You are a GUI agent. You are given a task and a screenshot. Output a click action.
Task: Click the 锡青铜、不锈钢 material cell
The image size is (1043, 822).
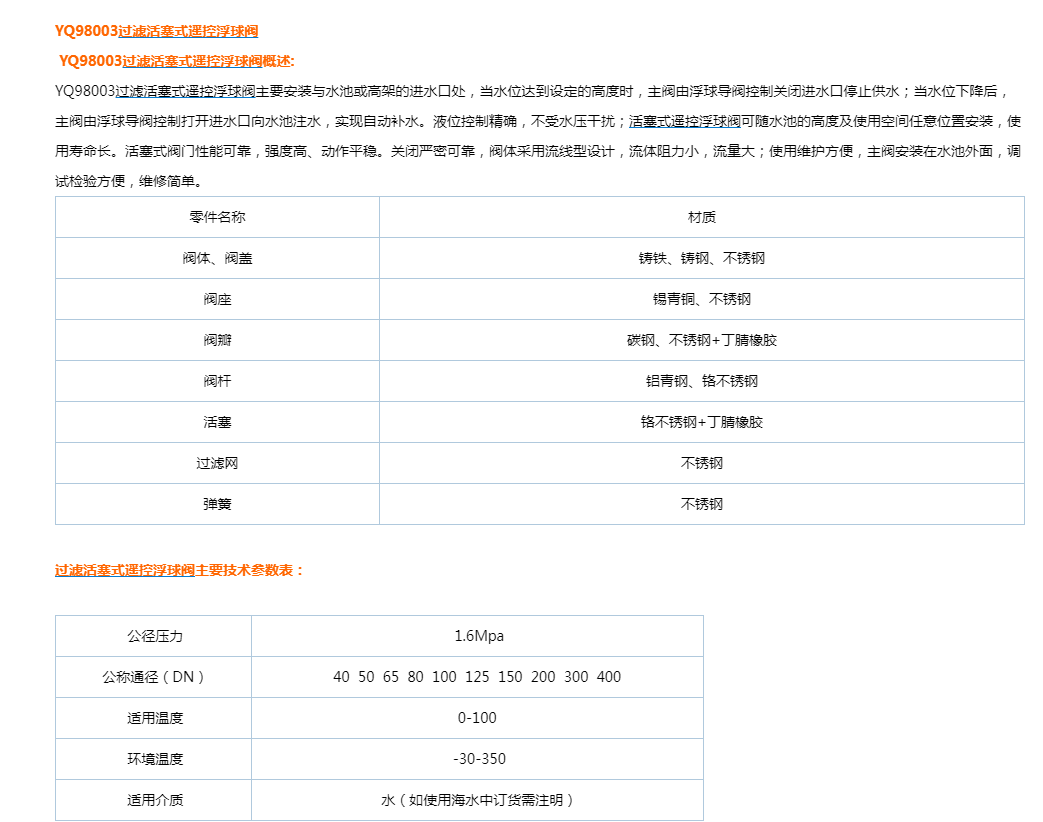pyautogui.click(x=701, y=299)
